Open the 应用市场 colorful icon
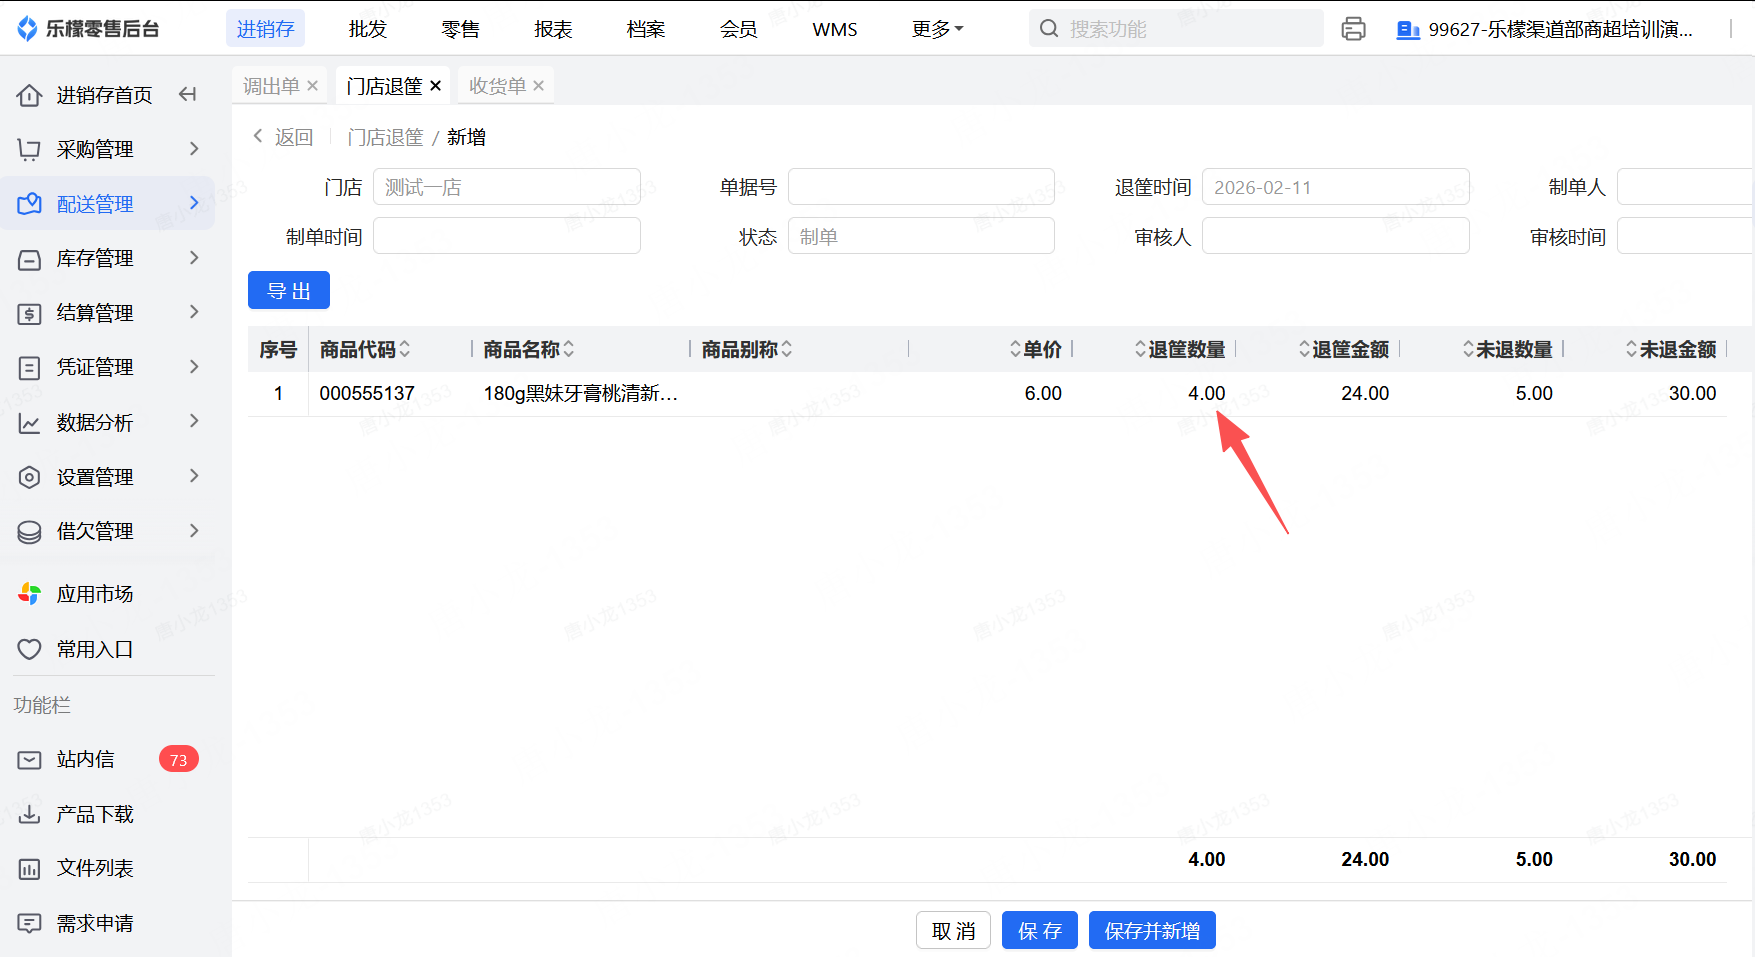Screen dimensions: 1755x957 (30, 594)
